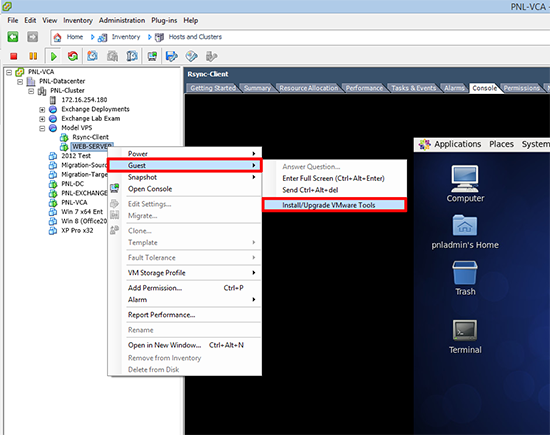Click the navigate Forward arrow icon

33,37
